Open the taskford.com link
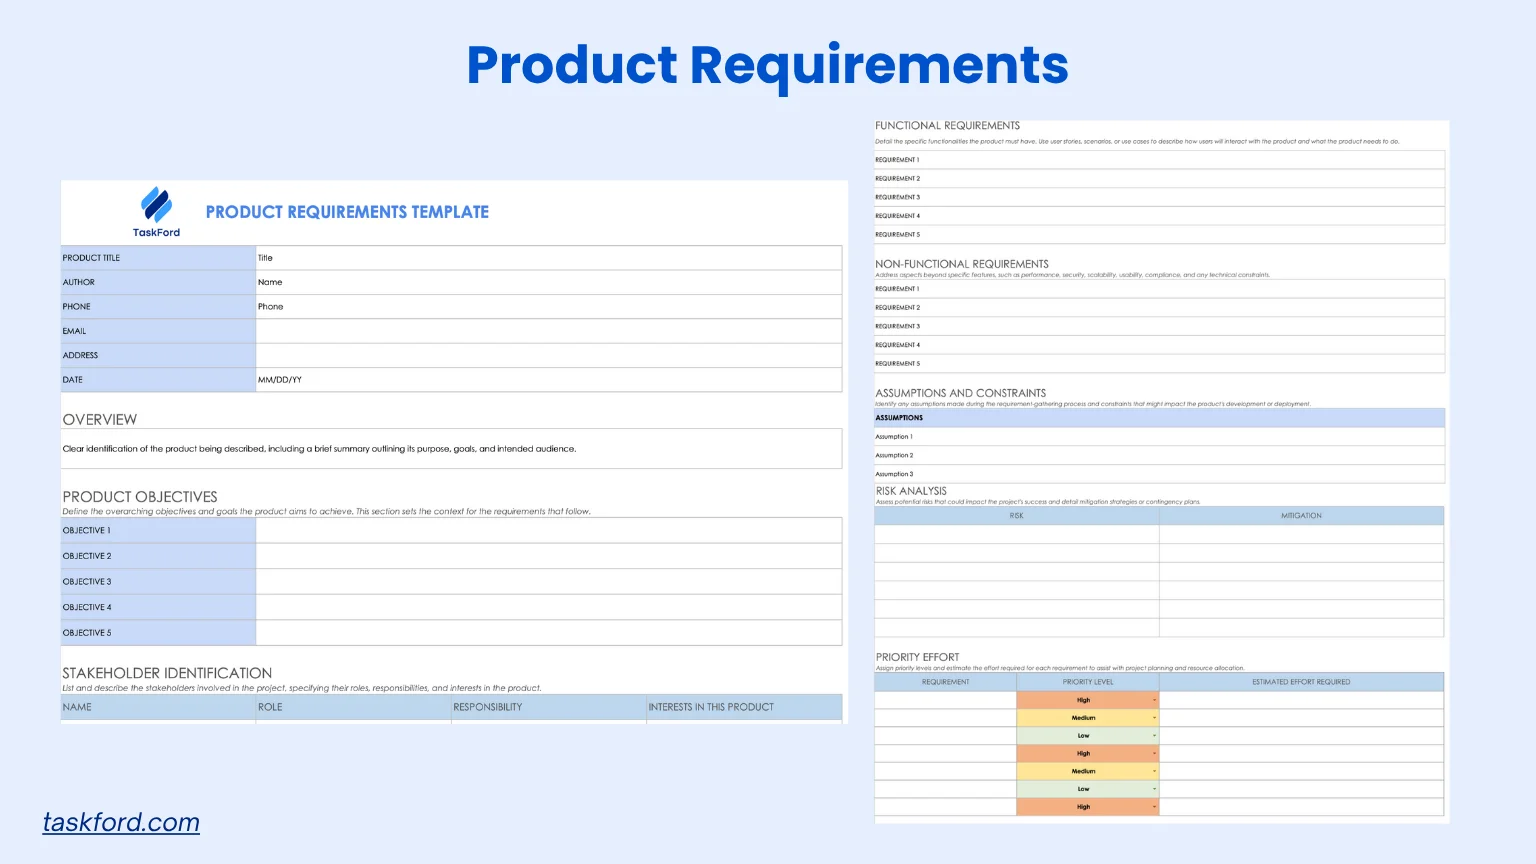 [121, 822]
